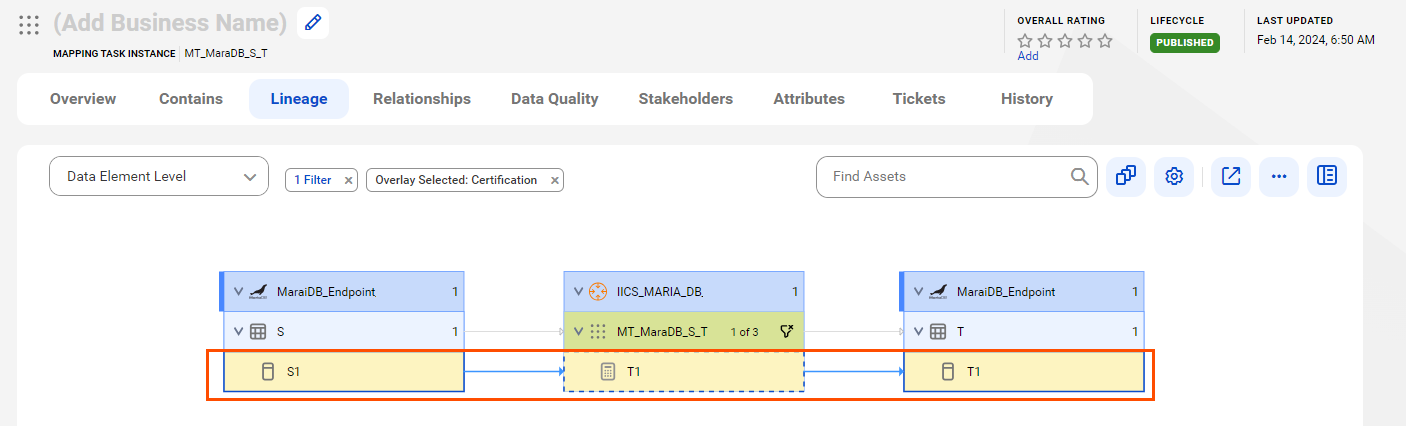Select the target T1 column row
The image size is (1406, 426).
pyautogui.click(x=1023, y=371)
